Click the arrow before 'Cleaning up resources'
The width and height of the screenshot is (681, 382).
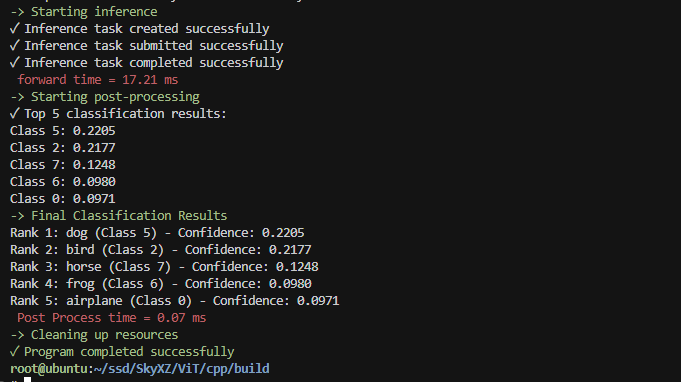click(17, 335)
